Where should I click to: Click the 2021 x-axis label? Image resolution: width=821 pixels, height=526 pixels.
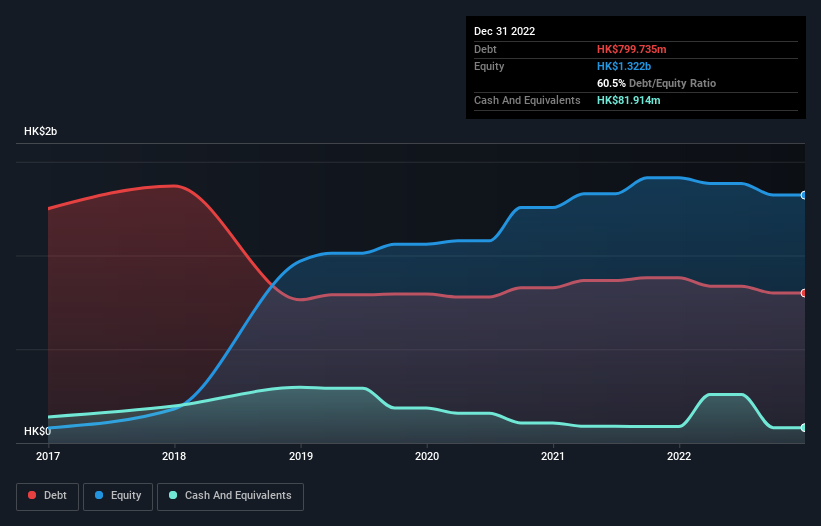553,456
